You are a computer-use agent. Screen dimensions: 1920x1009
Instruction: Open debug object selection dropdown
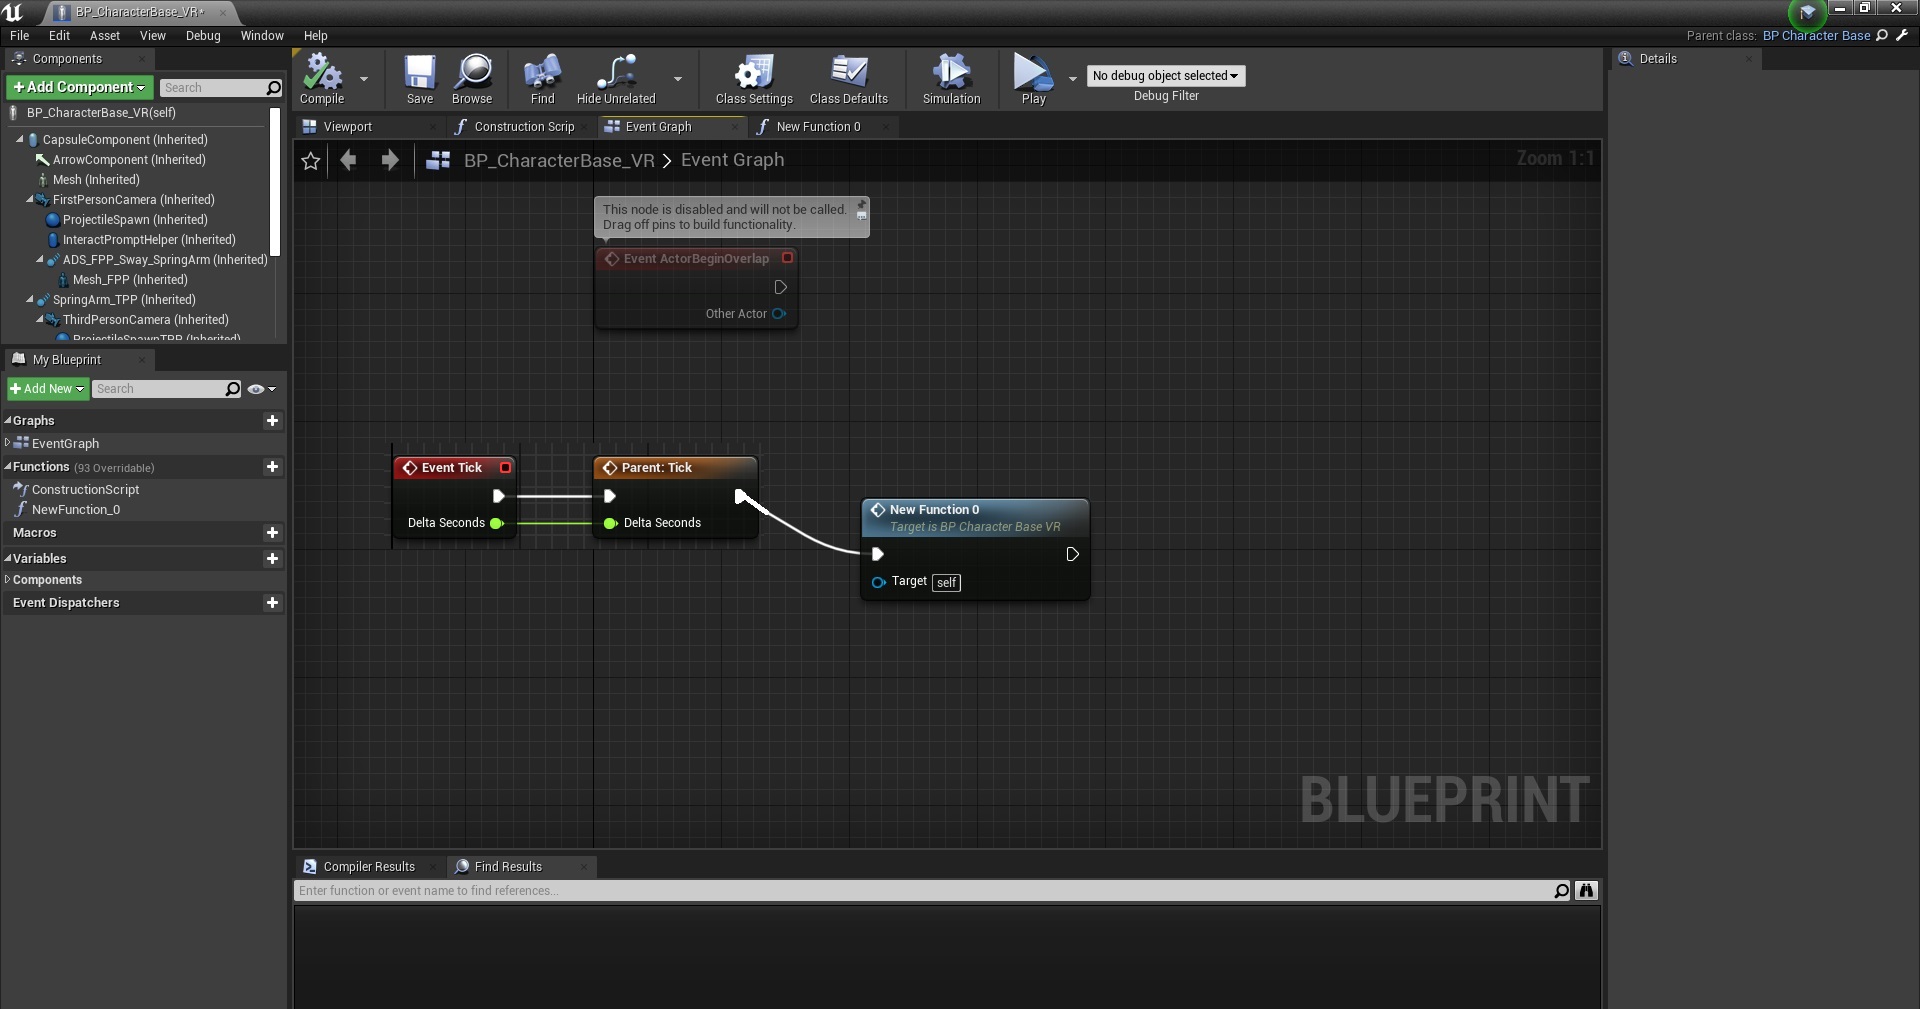point(1165,76)
